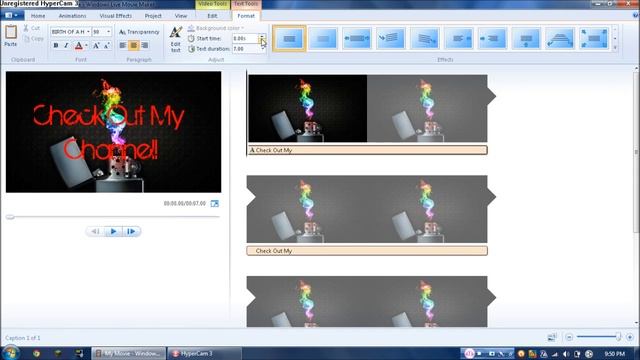Apply the red font color A
640x360 pixels.
pyautogui.click(x=79, y=45)
